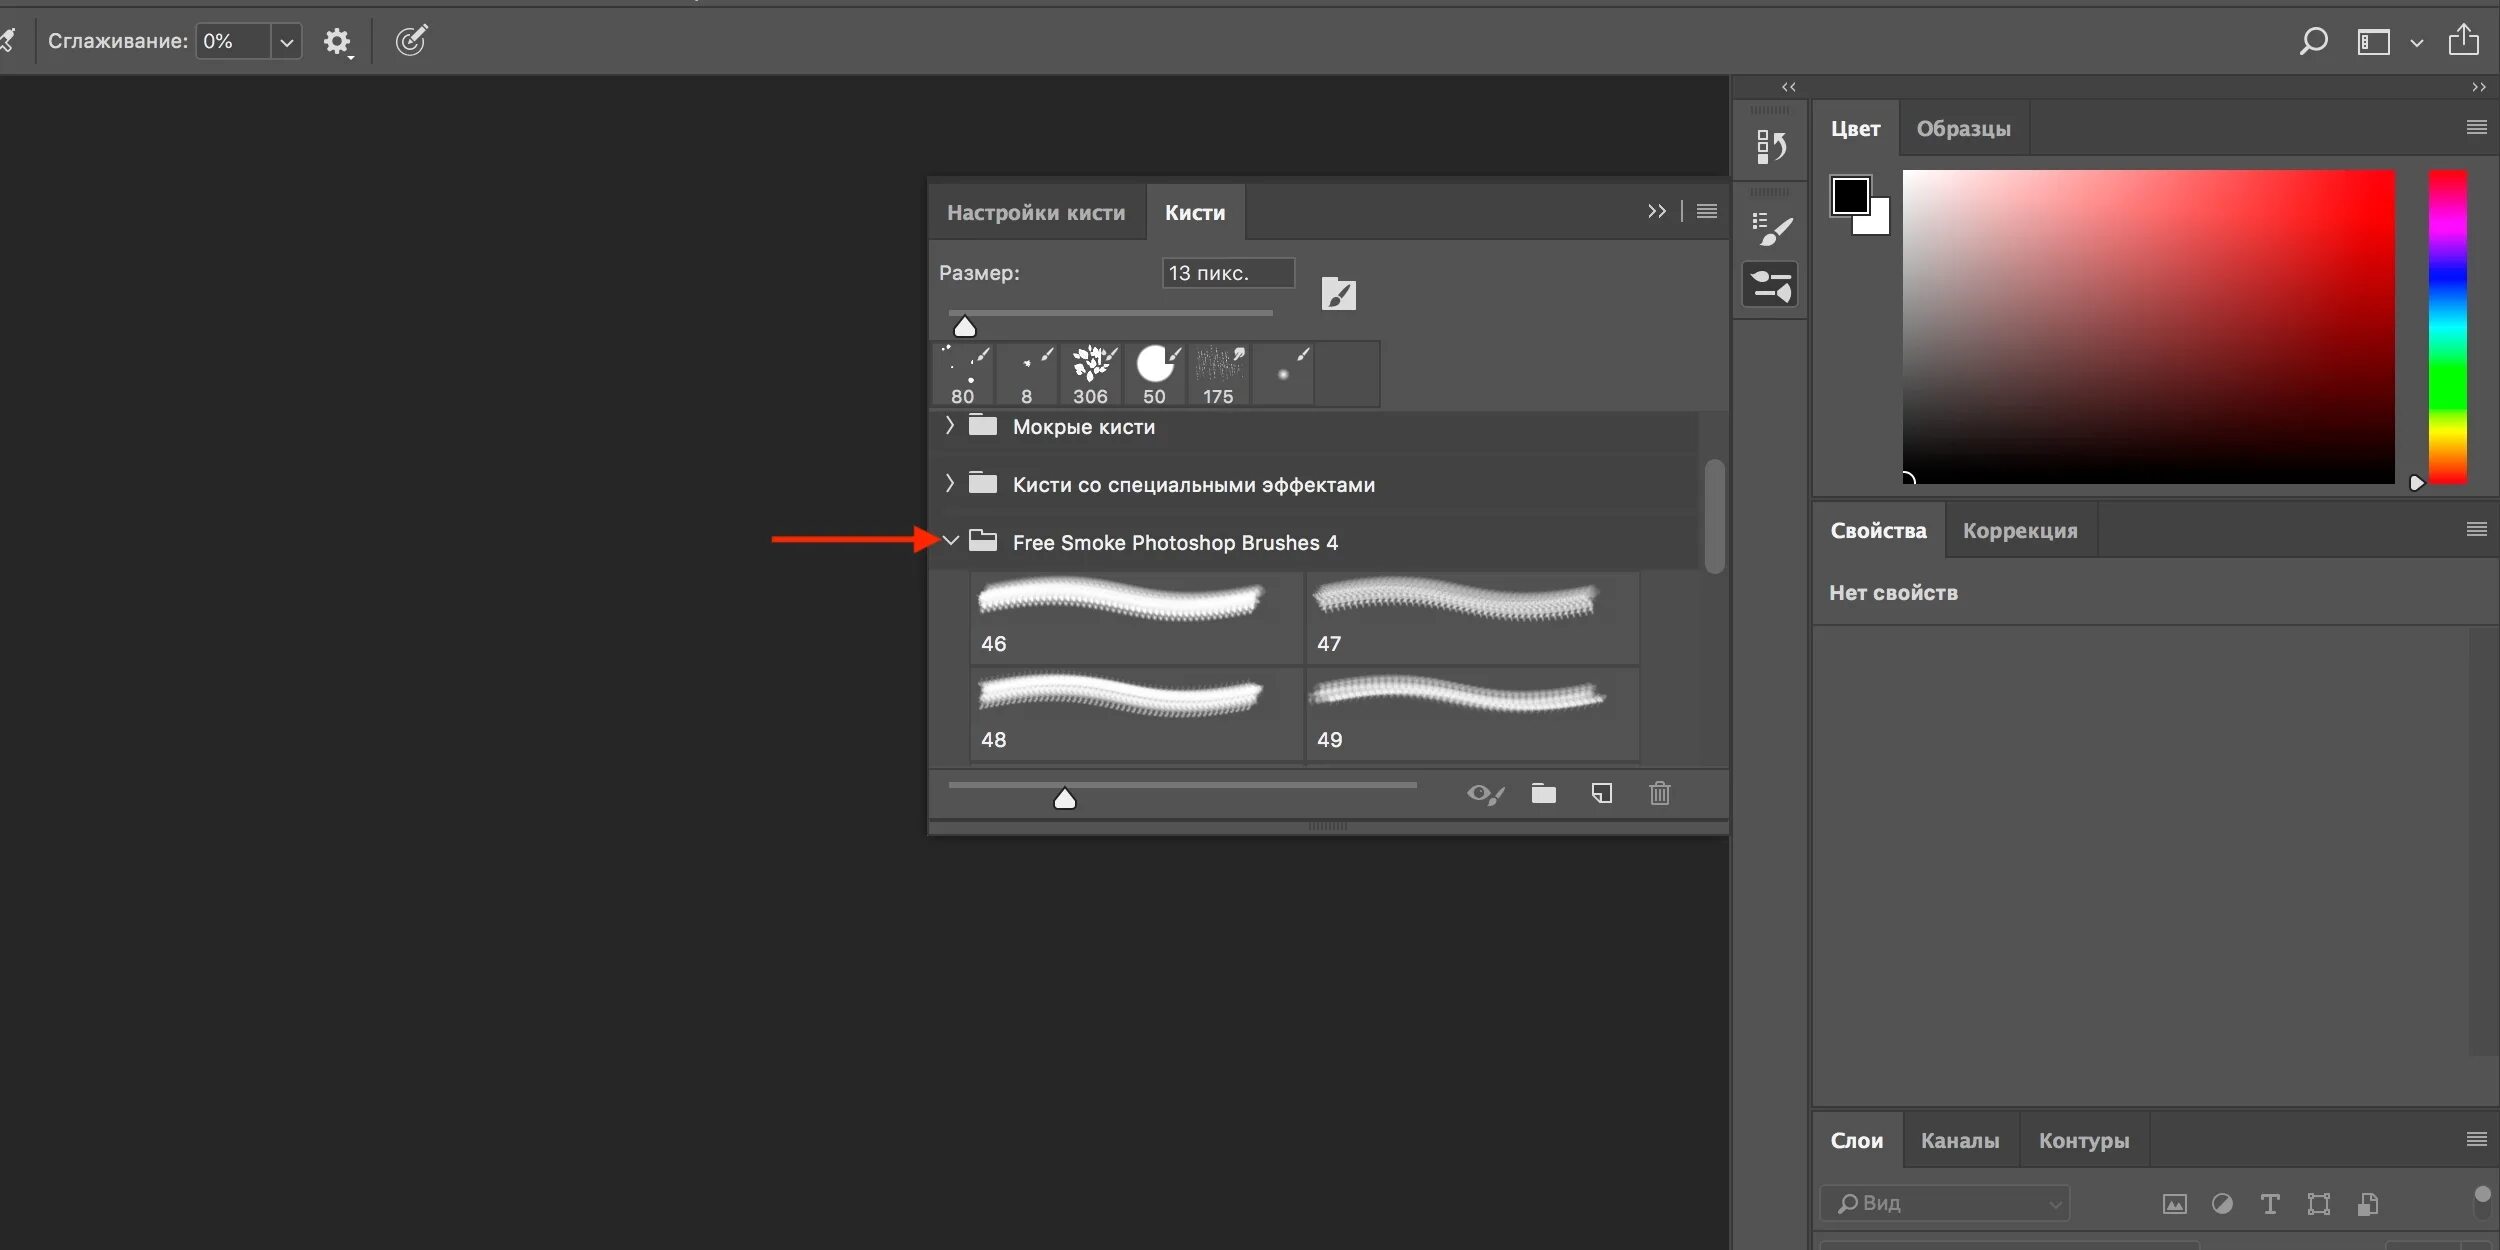Switch to Образцы tab
This screenshot has height=1250, width=2500.
[1963, 129]
